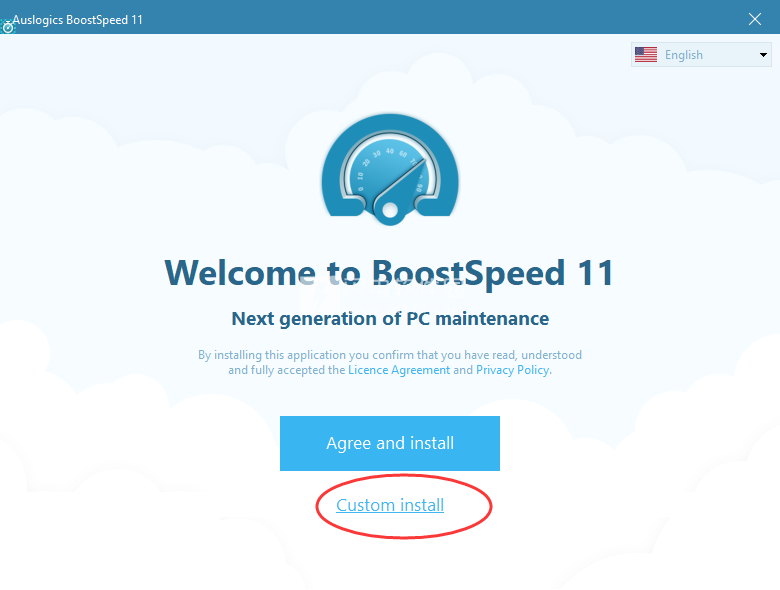
Task: Click the US flag icon
Action: click(646, 55)
